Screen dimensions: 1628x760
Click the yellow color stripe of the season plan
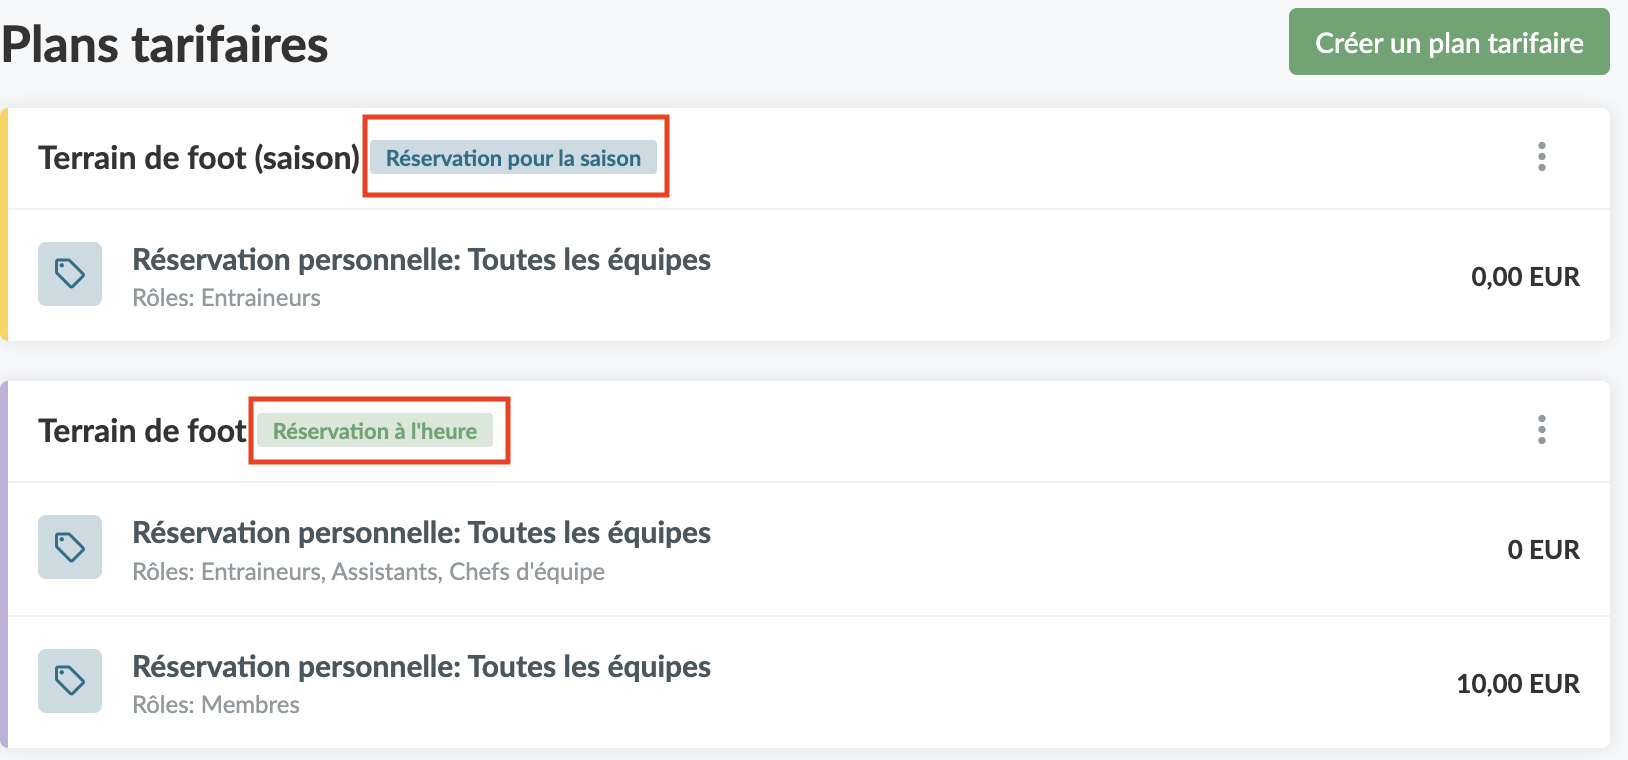4,225
